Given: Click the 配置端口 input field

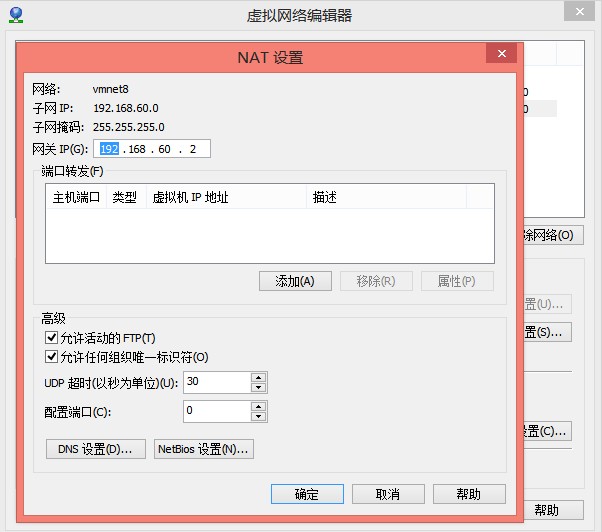Looking at the screenshot, I should [x=216, y=410].
